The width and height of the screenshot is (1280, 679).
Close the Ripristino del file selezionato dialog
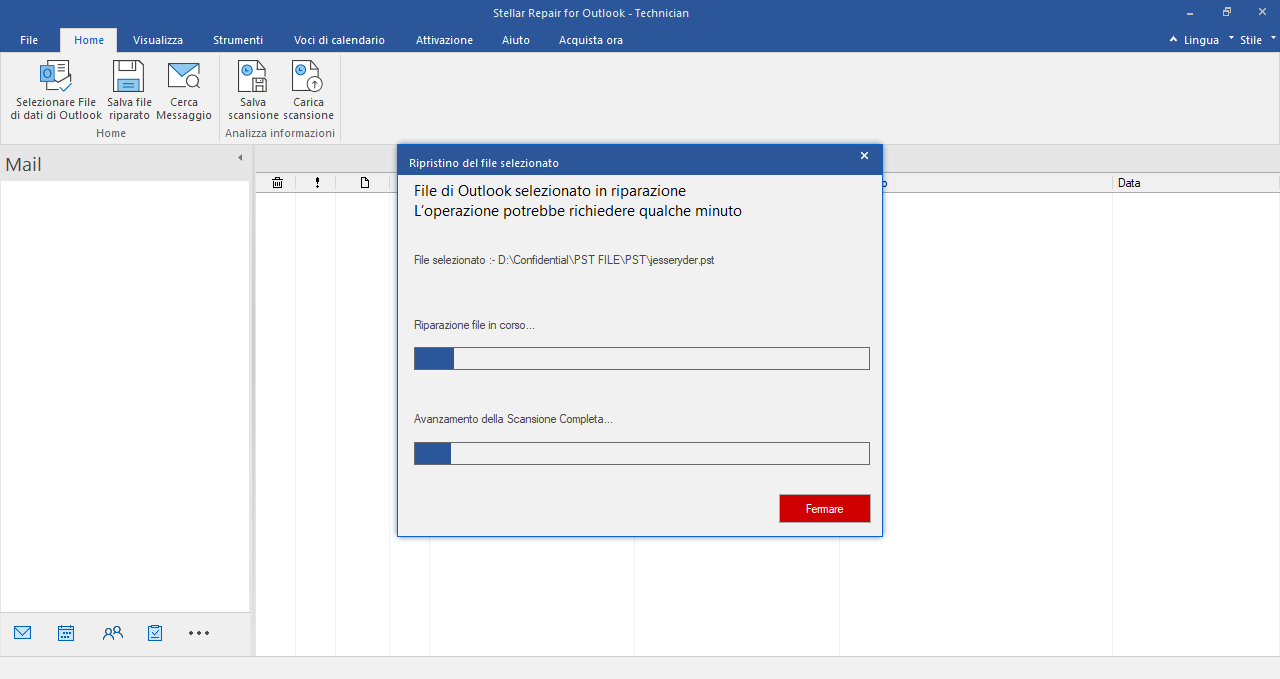click(864, 156)
